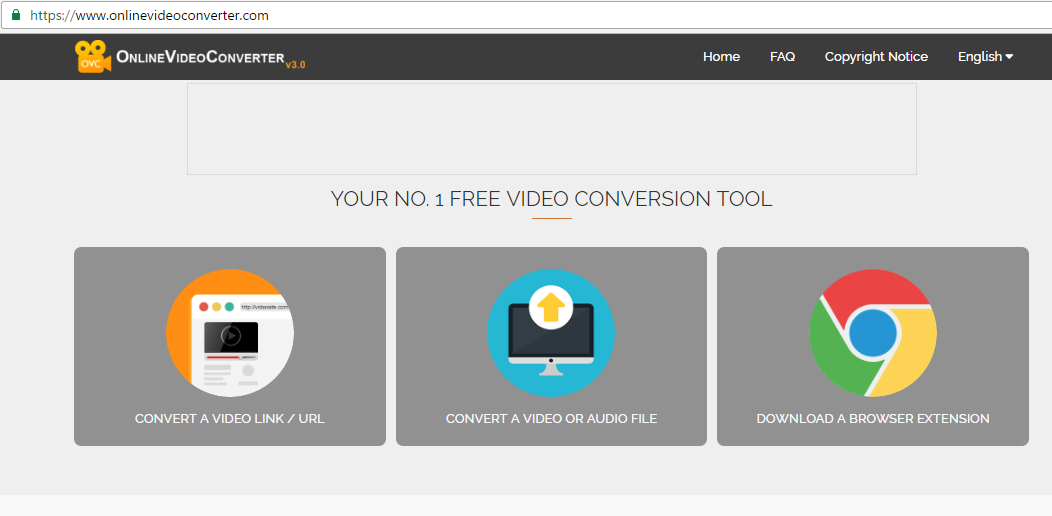The width and height of the screenshot is (1052, 516).
Task: Click the OnlineVideoConverter v3.0 site title
Action: click(x=211, y=58)
